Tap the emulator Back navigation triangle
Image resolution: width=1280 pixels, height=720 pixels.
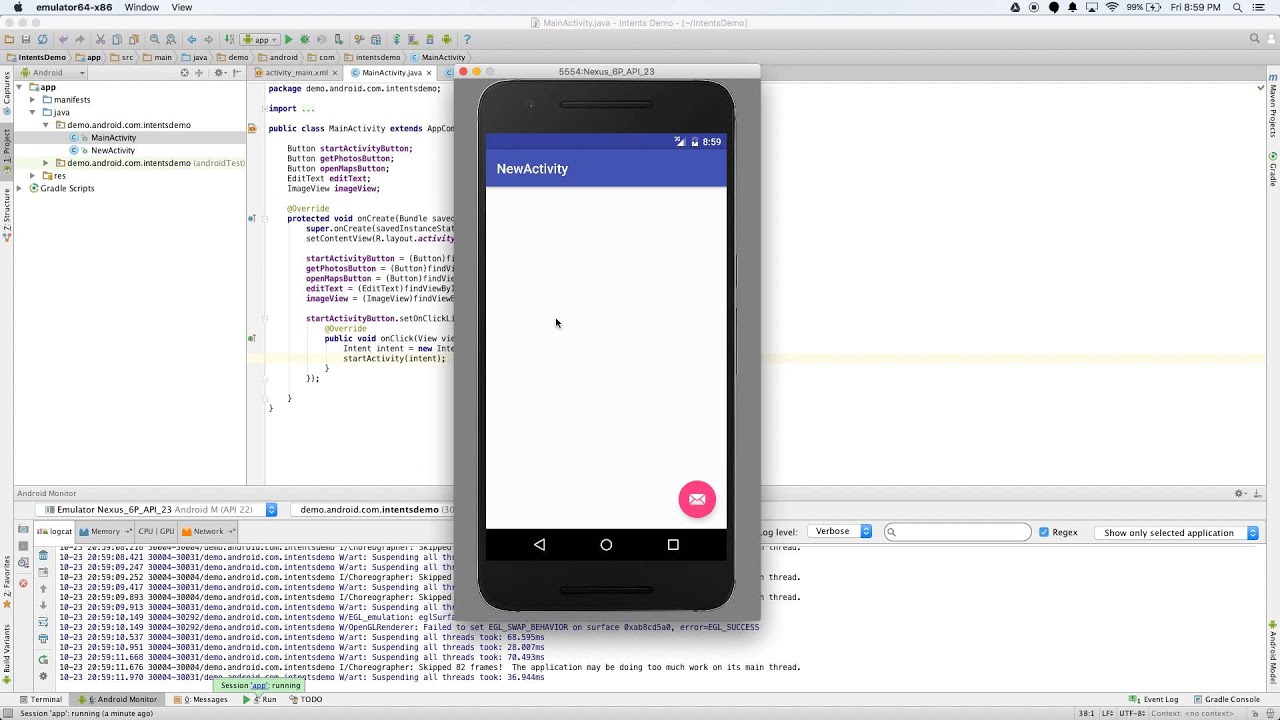point(539,545)
